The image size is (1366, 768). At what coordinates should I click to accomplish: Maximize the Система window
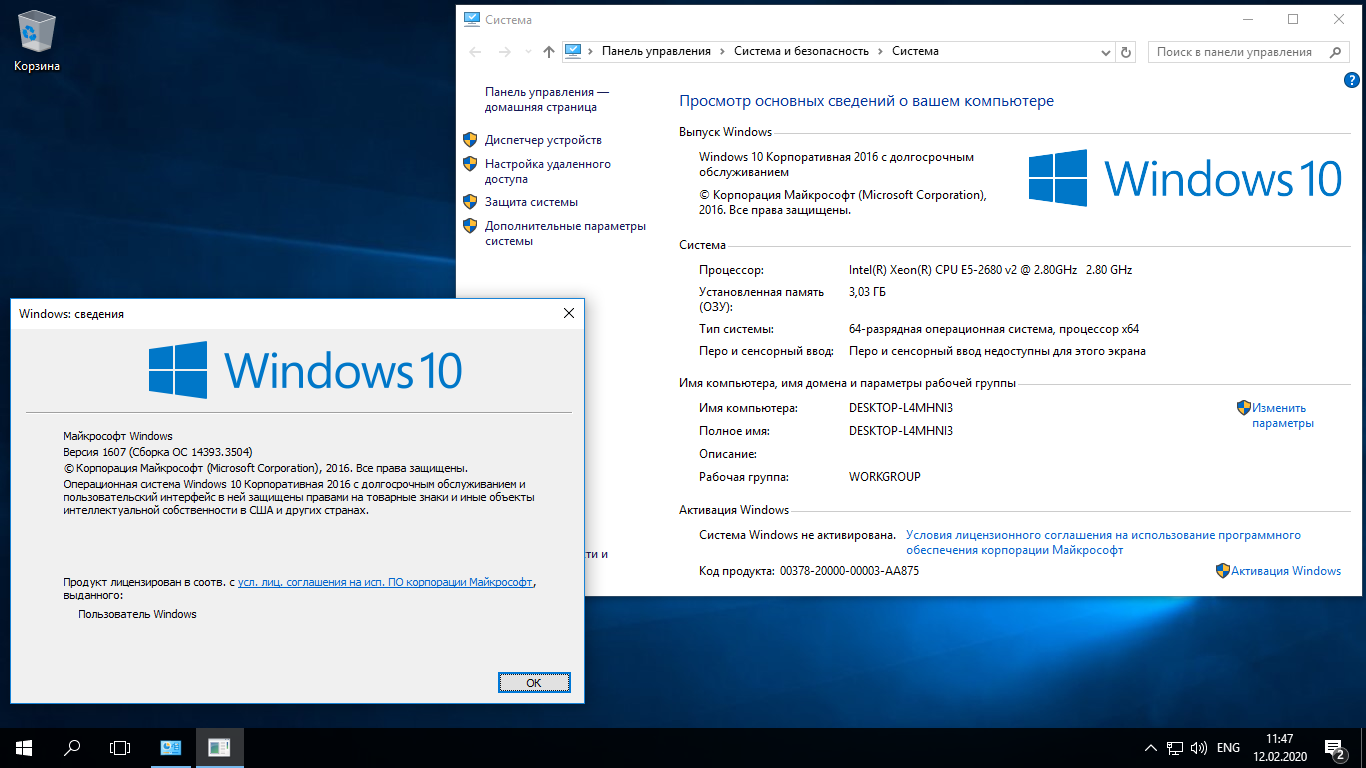point(1293,19)
